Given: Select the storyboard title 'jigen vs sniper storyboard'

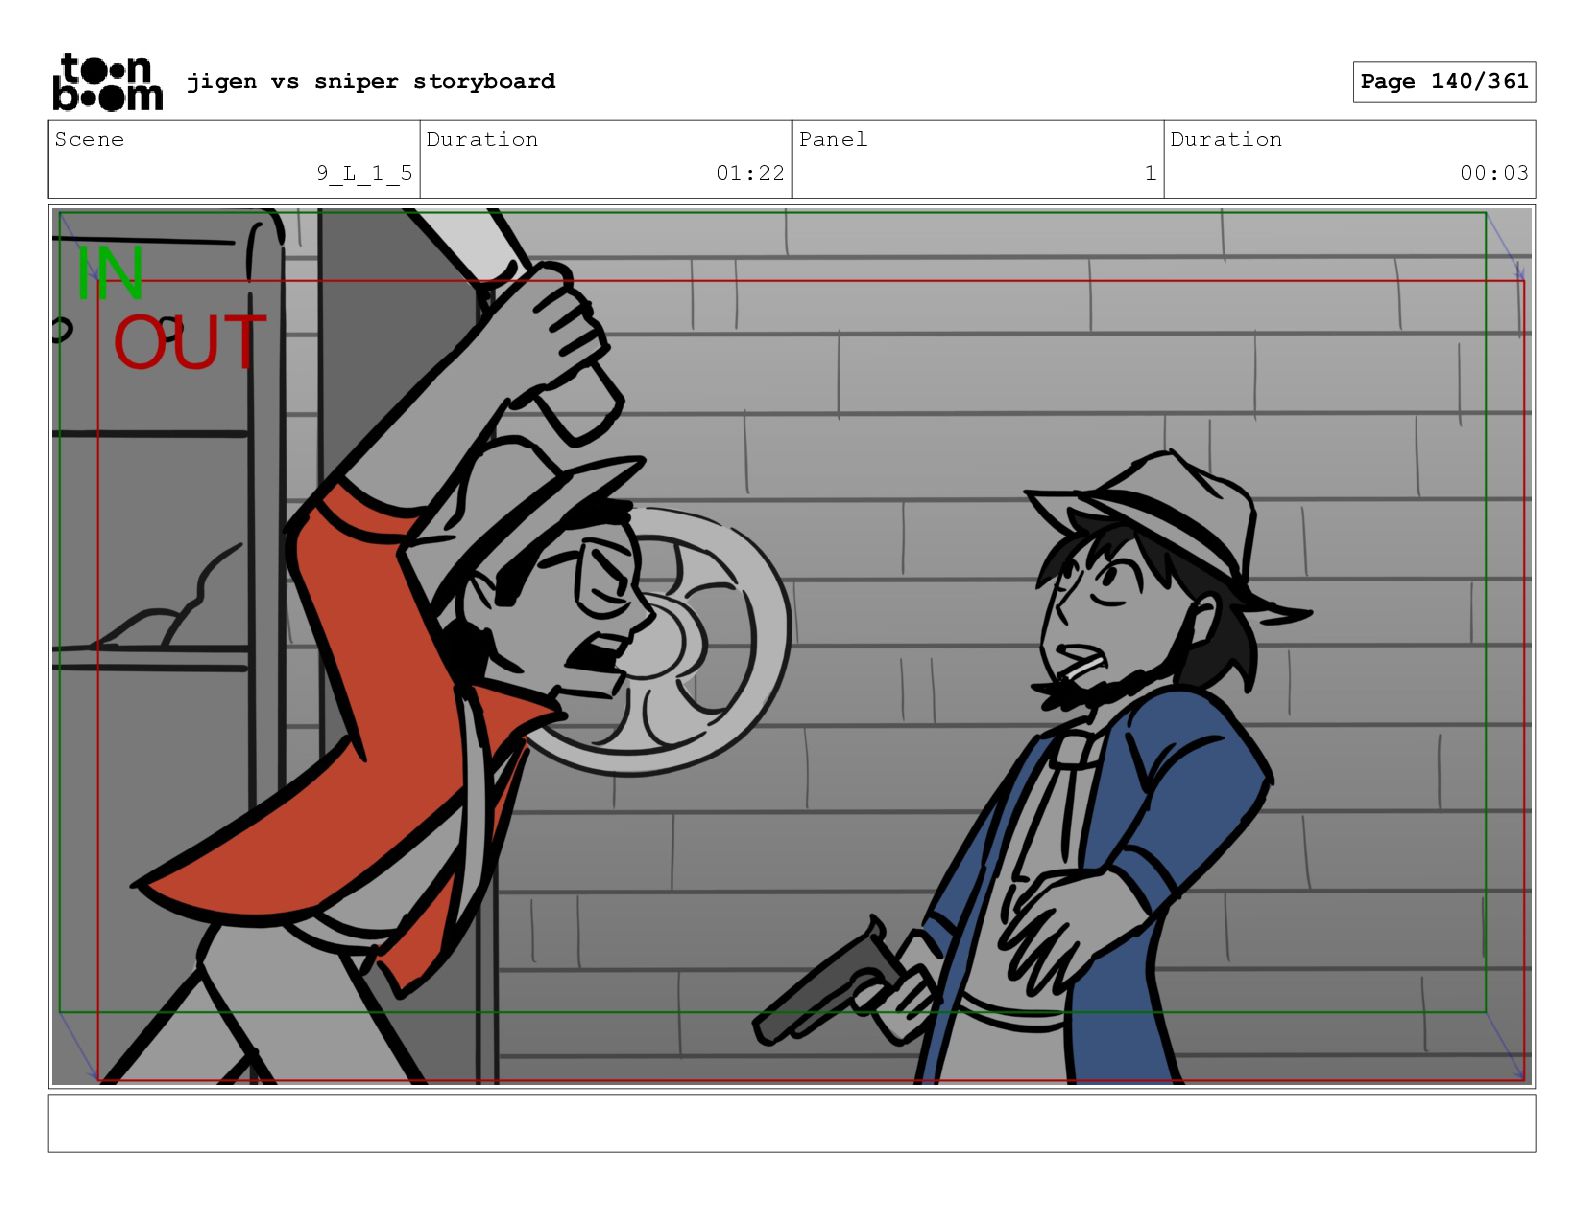Looking at the screenshot, I should point(371,81).
